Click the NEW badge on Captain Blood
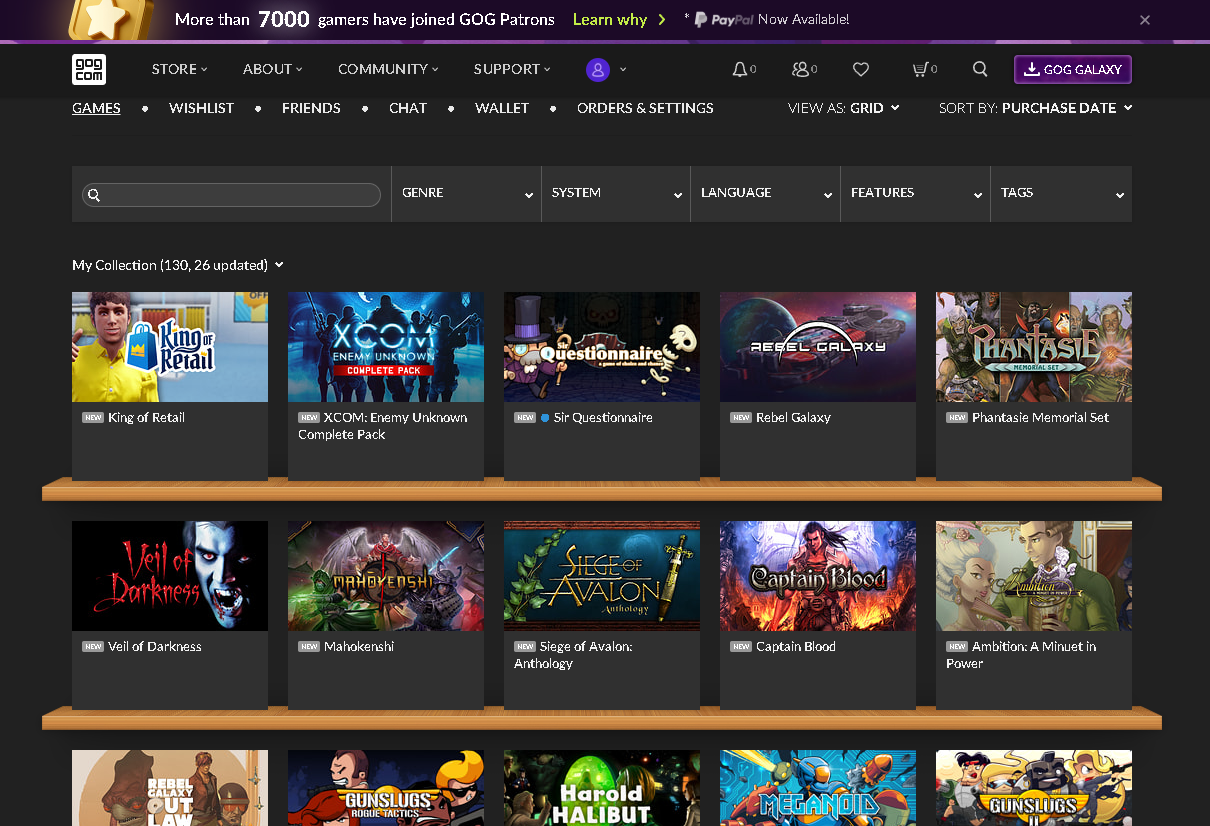 [x=741, y=647]
